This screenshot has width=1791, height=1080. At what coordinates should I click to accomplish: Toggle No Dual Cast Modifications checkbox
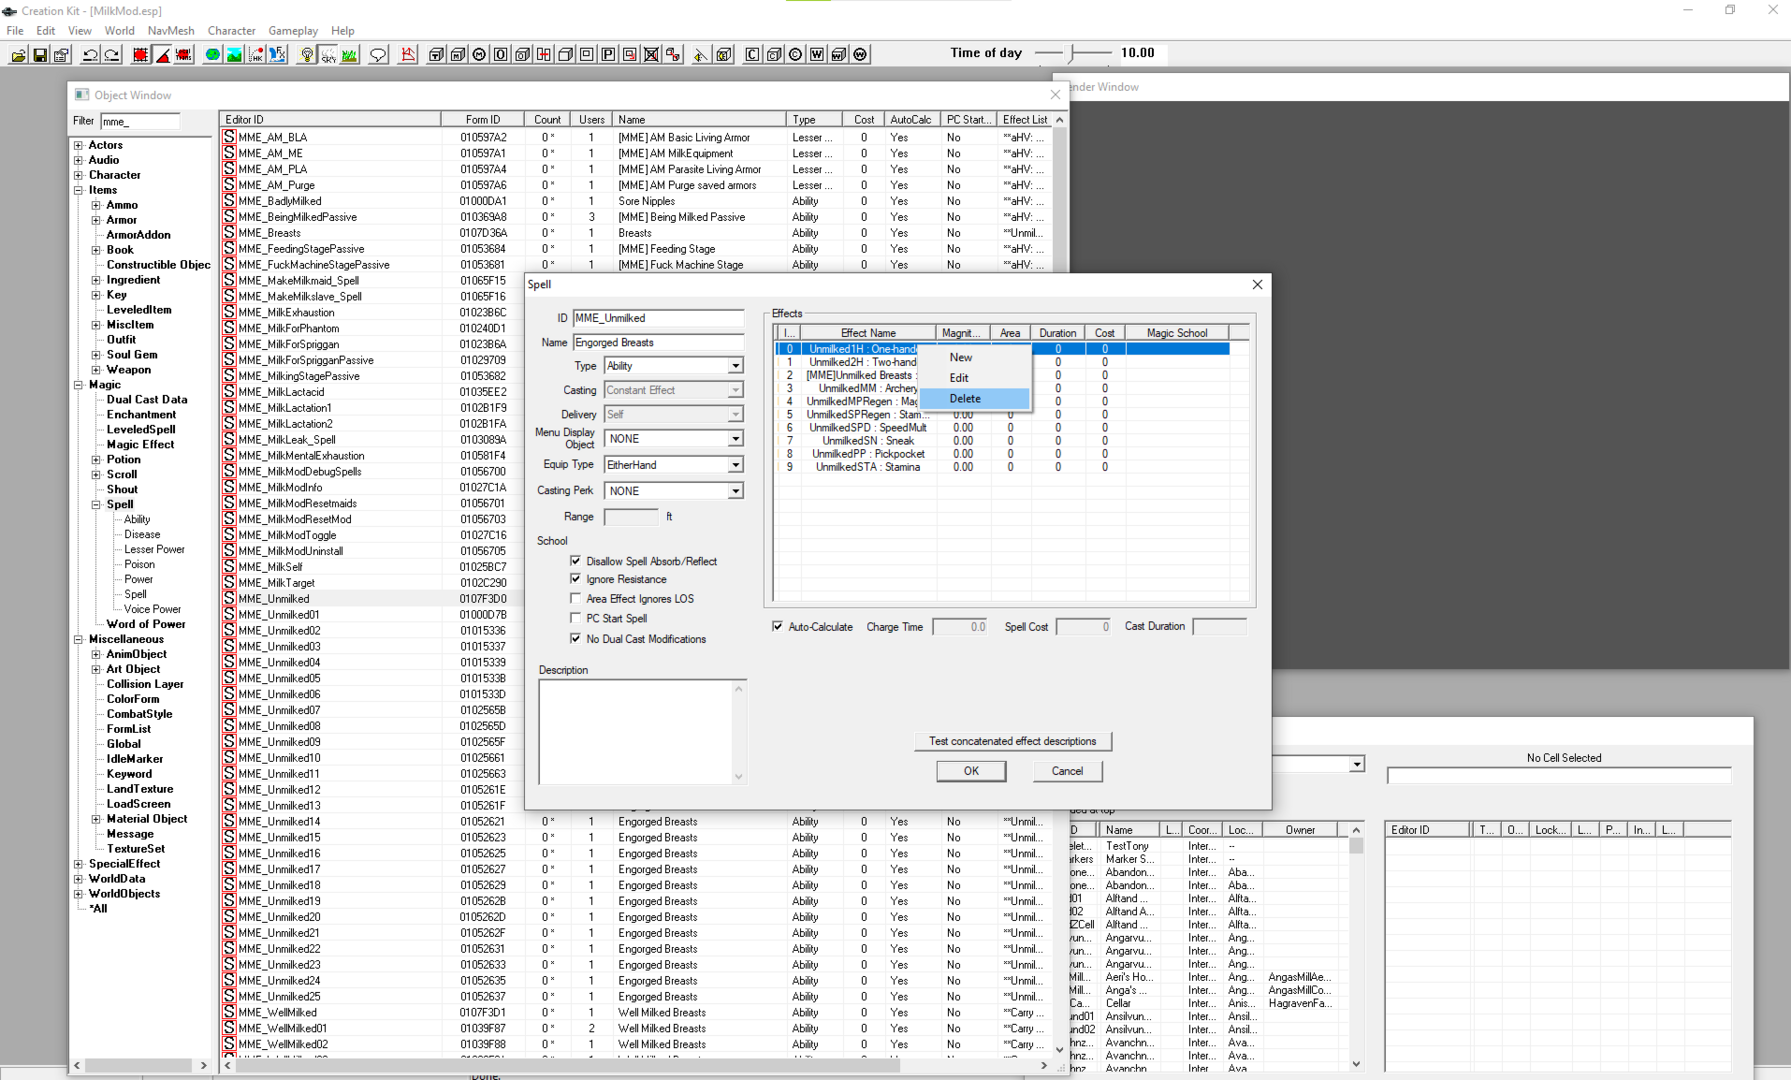pos(575,638)
